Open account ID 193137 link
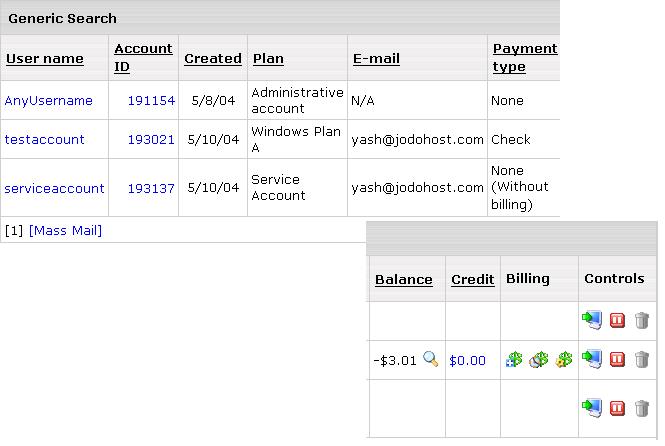The height and width of the screenshot is (446, 665). coord(151,188)
